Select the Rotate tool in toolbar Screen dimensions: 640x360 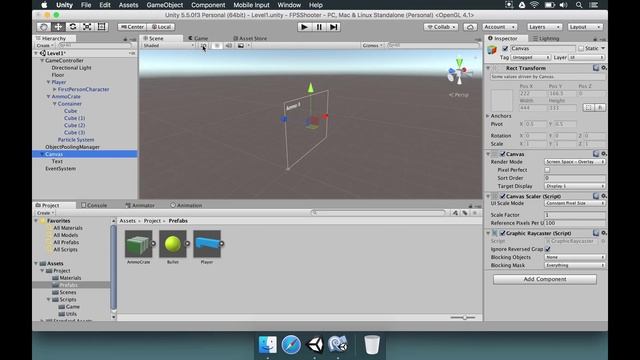[x=73, y=27]
